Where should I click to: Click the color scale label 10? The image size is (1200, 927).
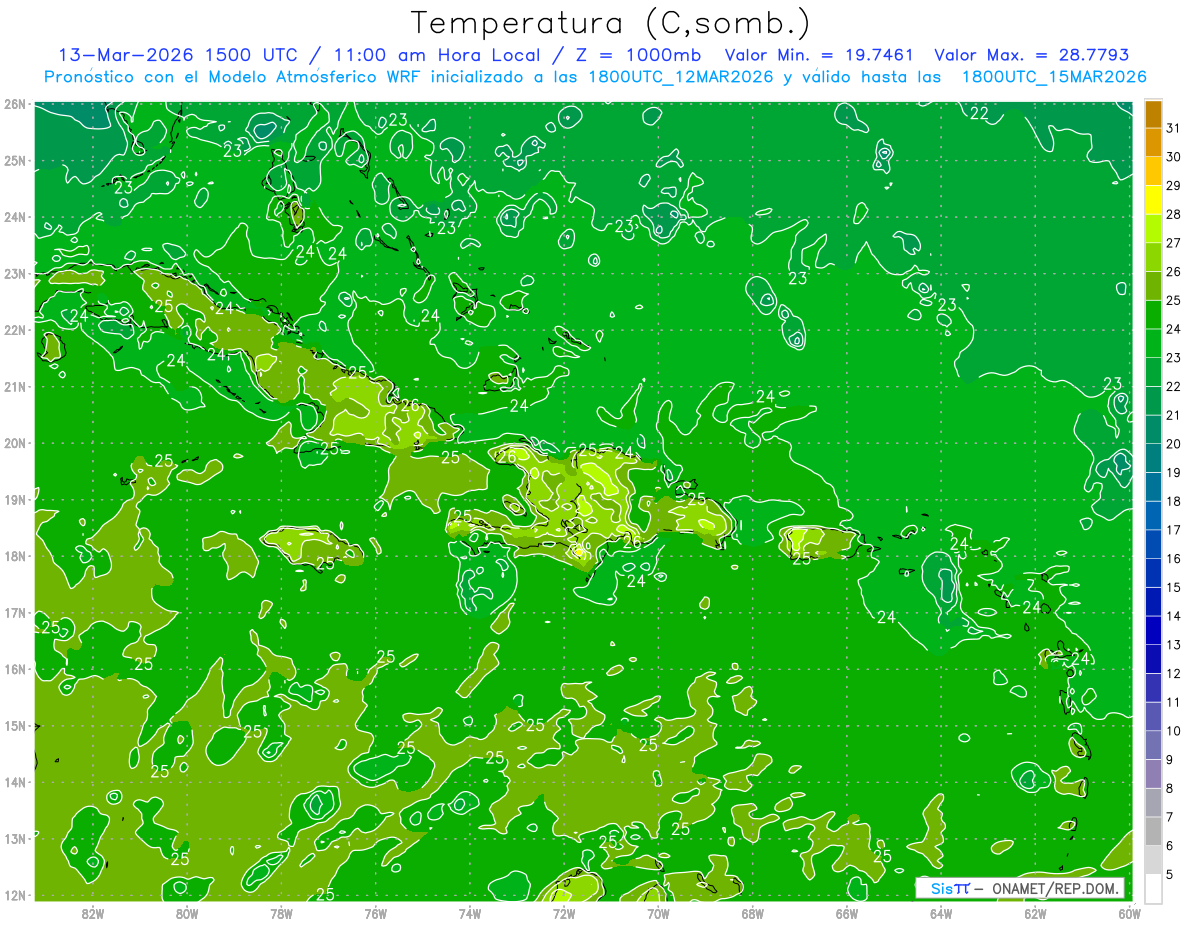[x=1174, y=731]
